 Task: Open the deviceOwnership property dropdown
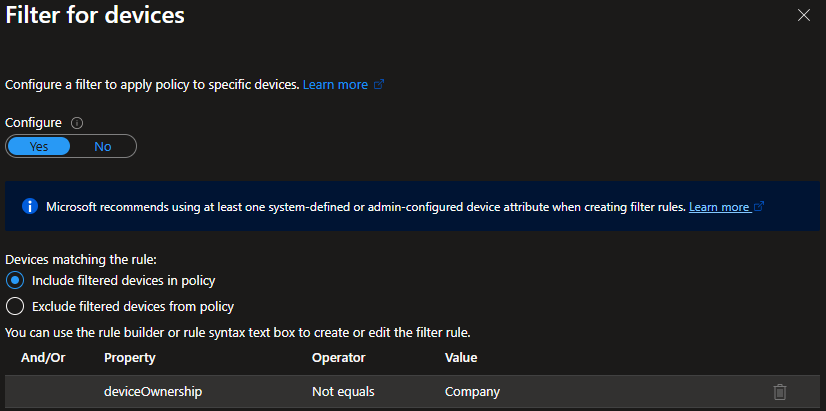coord(152,392)
